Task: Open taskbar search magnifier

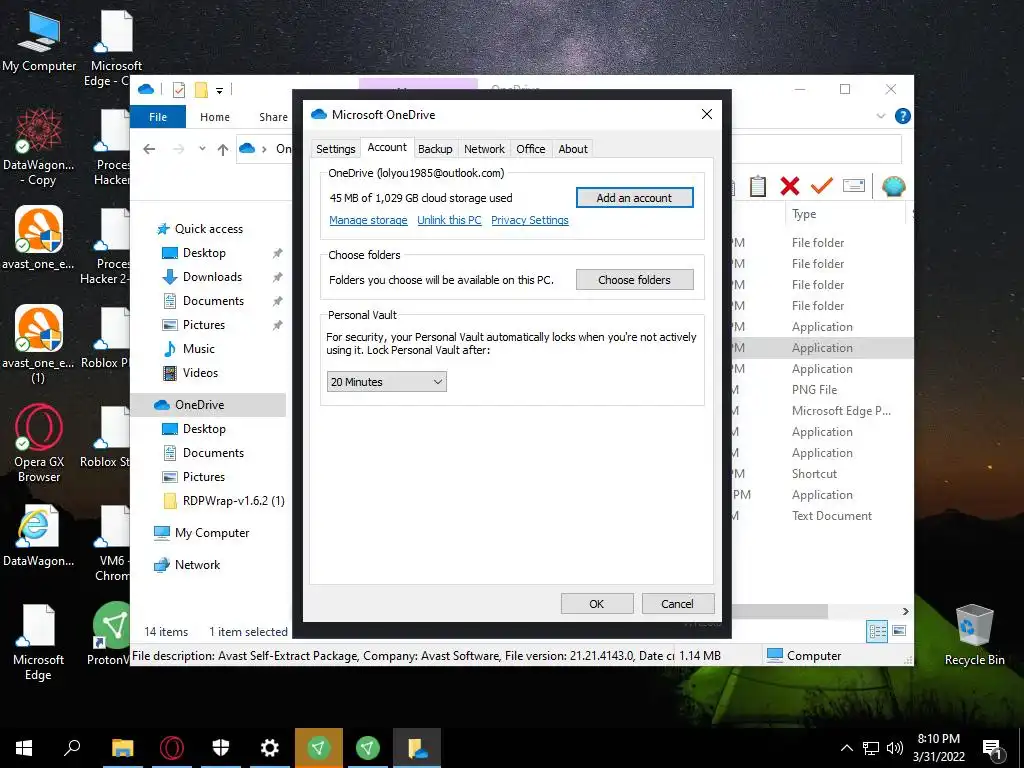Action: pos(72,748)
